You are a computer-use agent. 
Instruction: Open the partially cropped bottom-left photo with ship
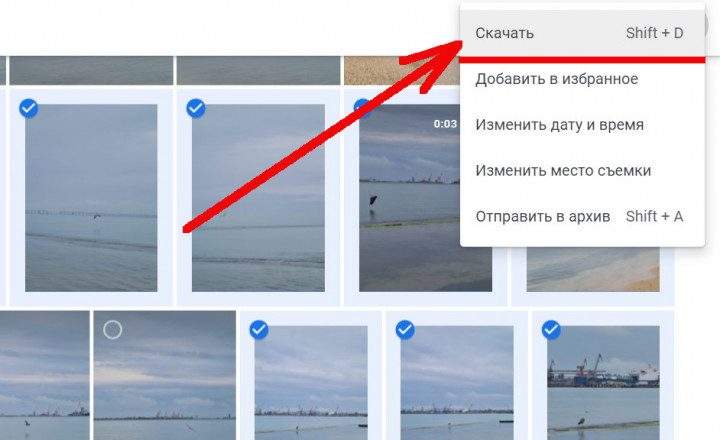(45, 375)
